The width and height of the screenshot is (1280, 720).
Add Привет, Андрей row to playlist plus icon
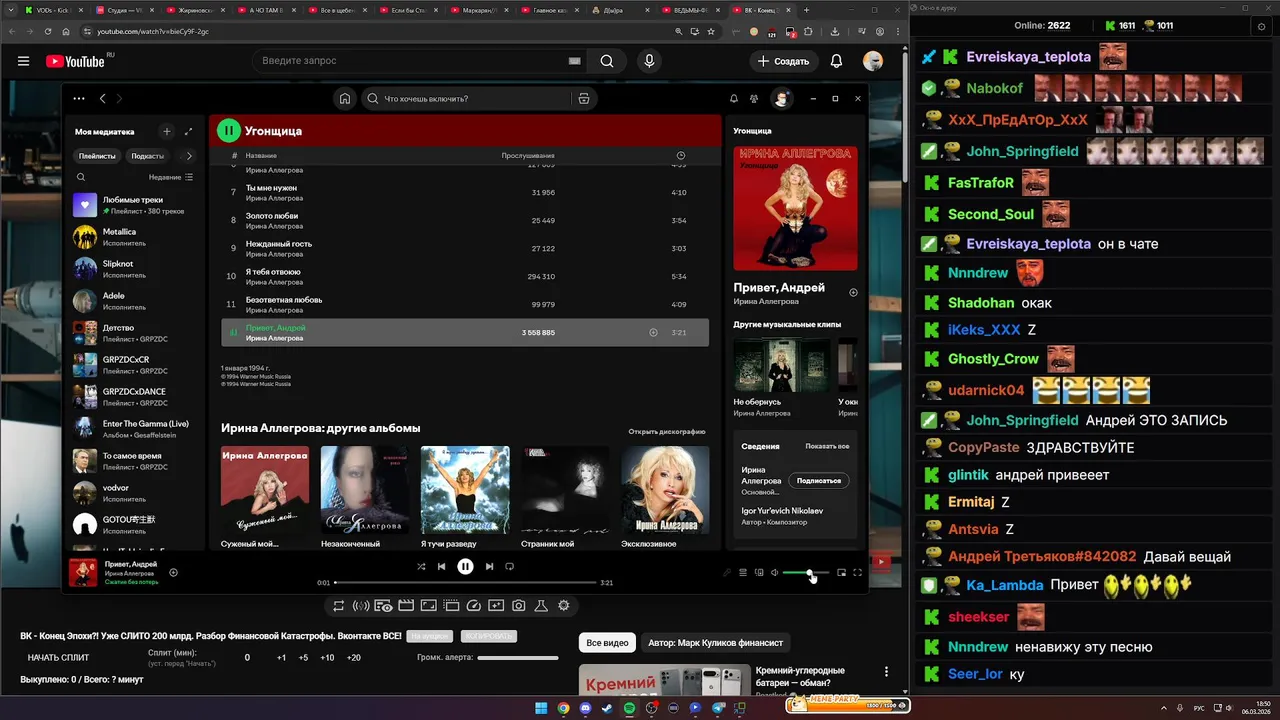coord(653,332)
